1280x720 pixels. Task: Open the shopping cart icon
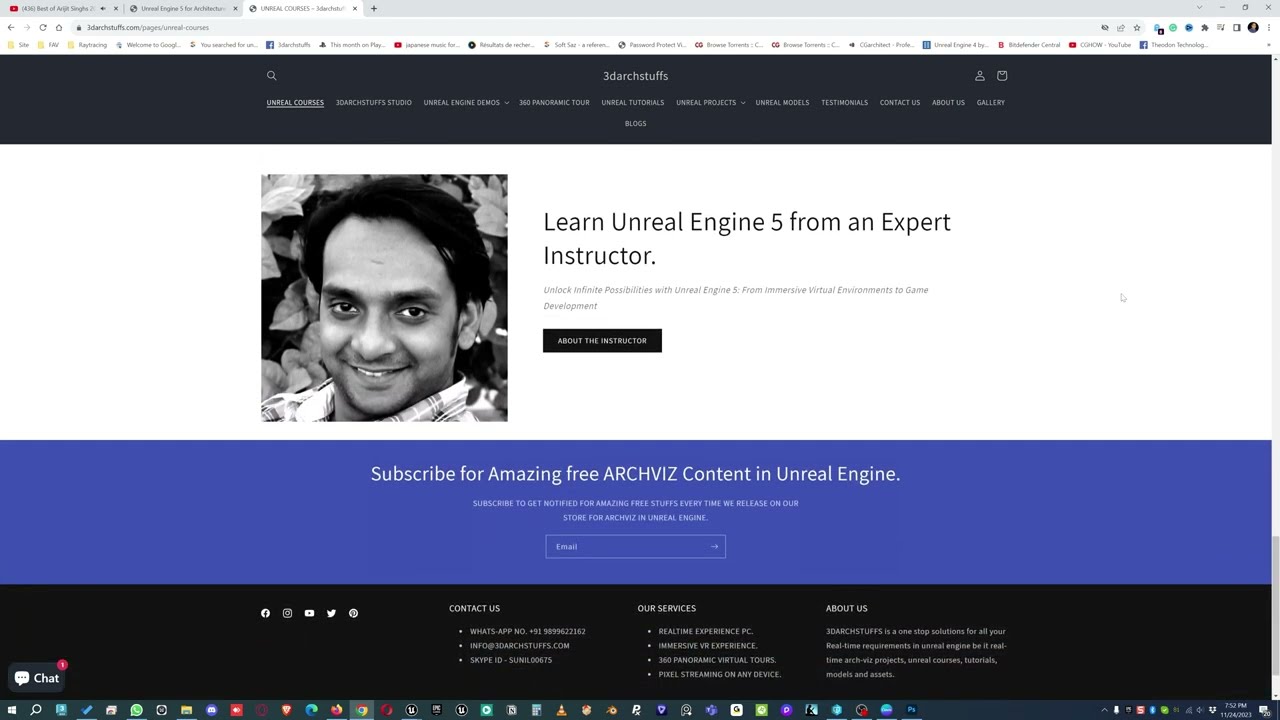pos(1002,76)
